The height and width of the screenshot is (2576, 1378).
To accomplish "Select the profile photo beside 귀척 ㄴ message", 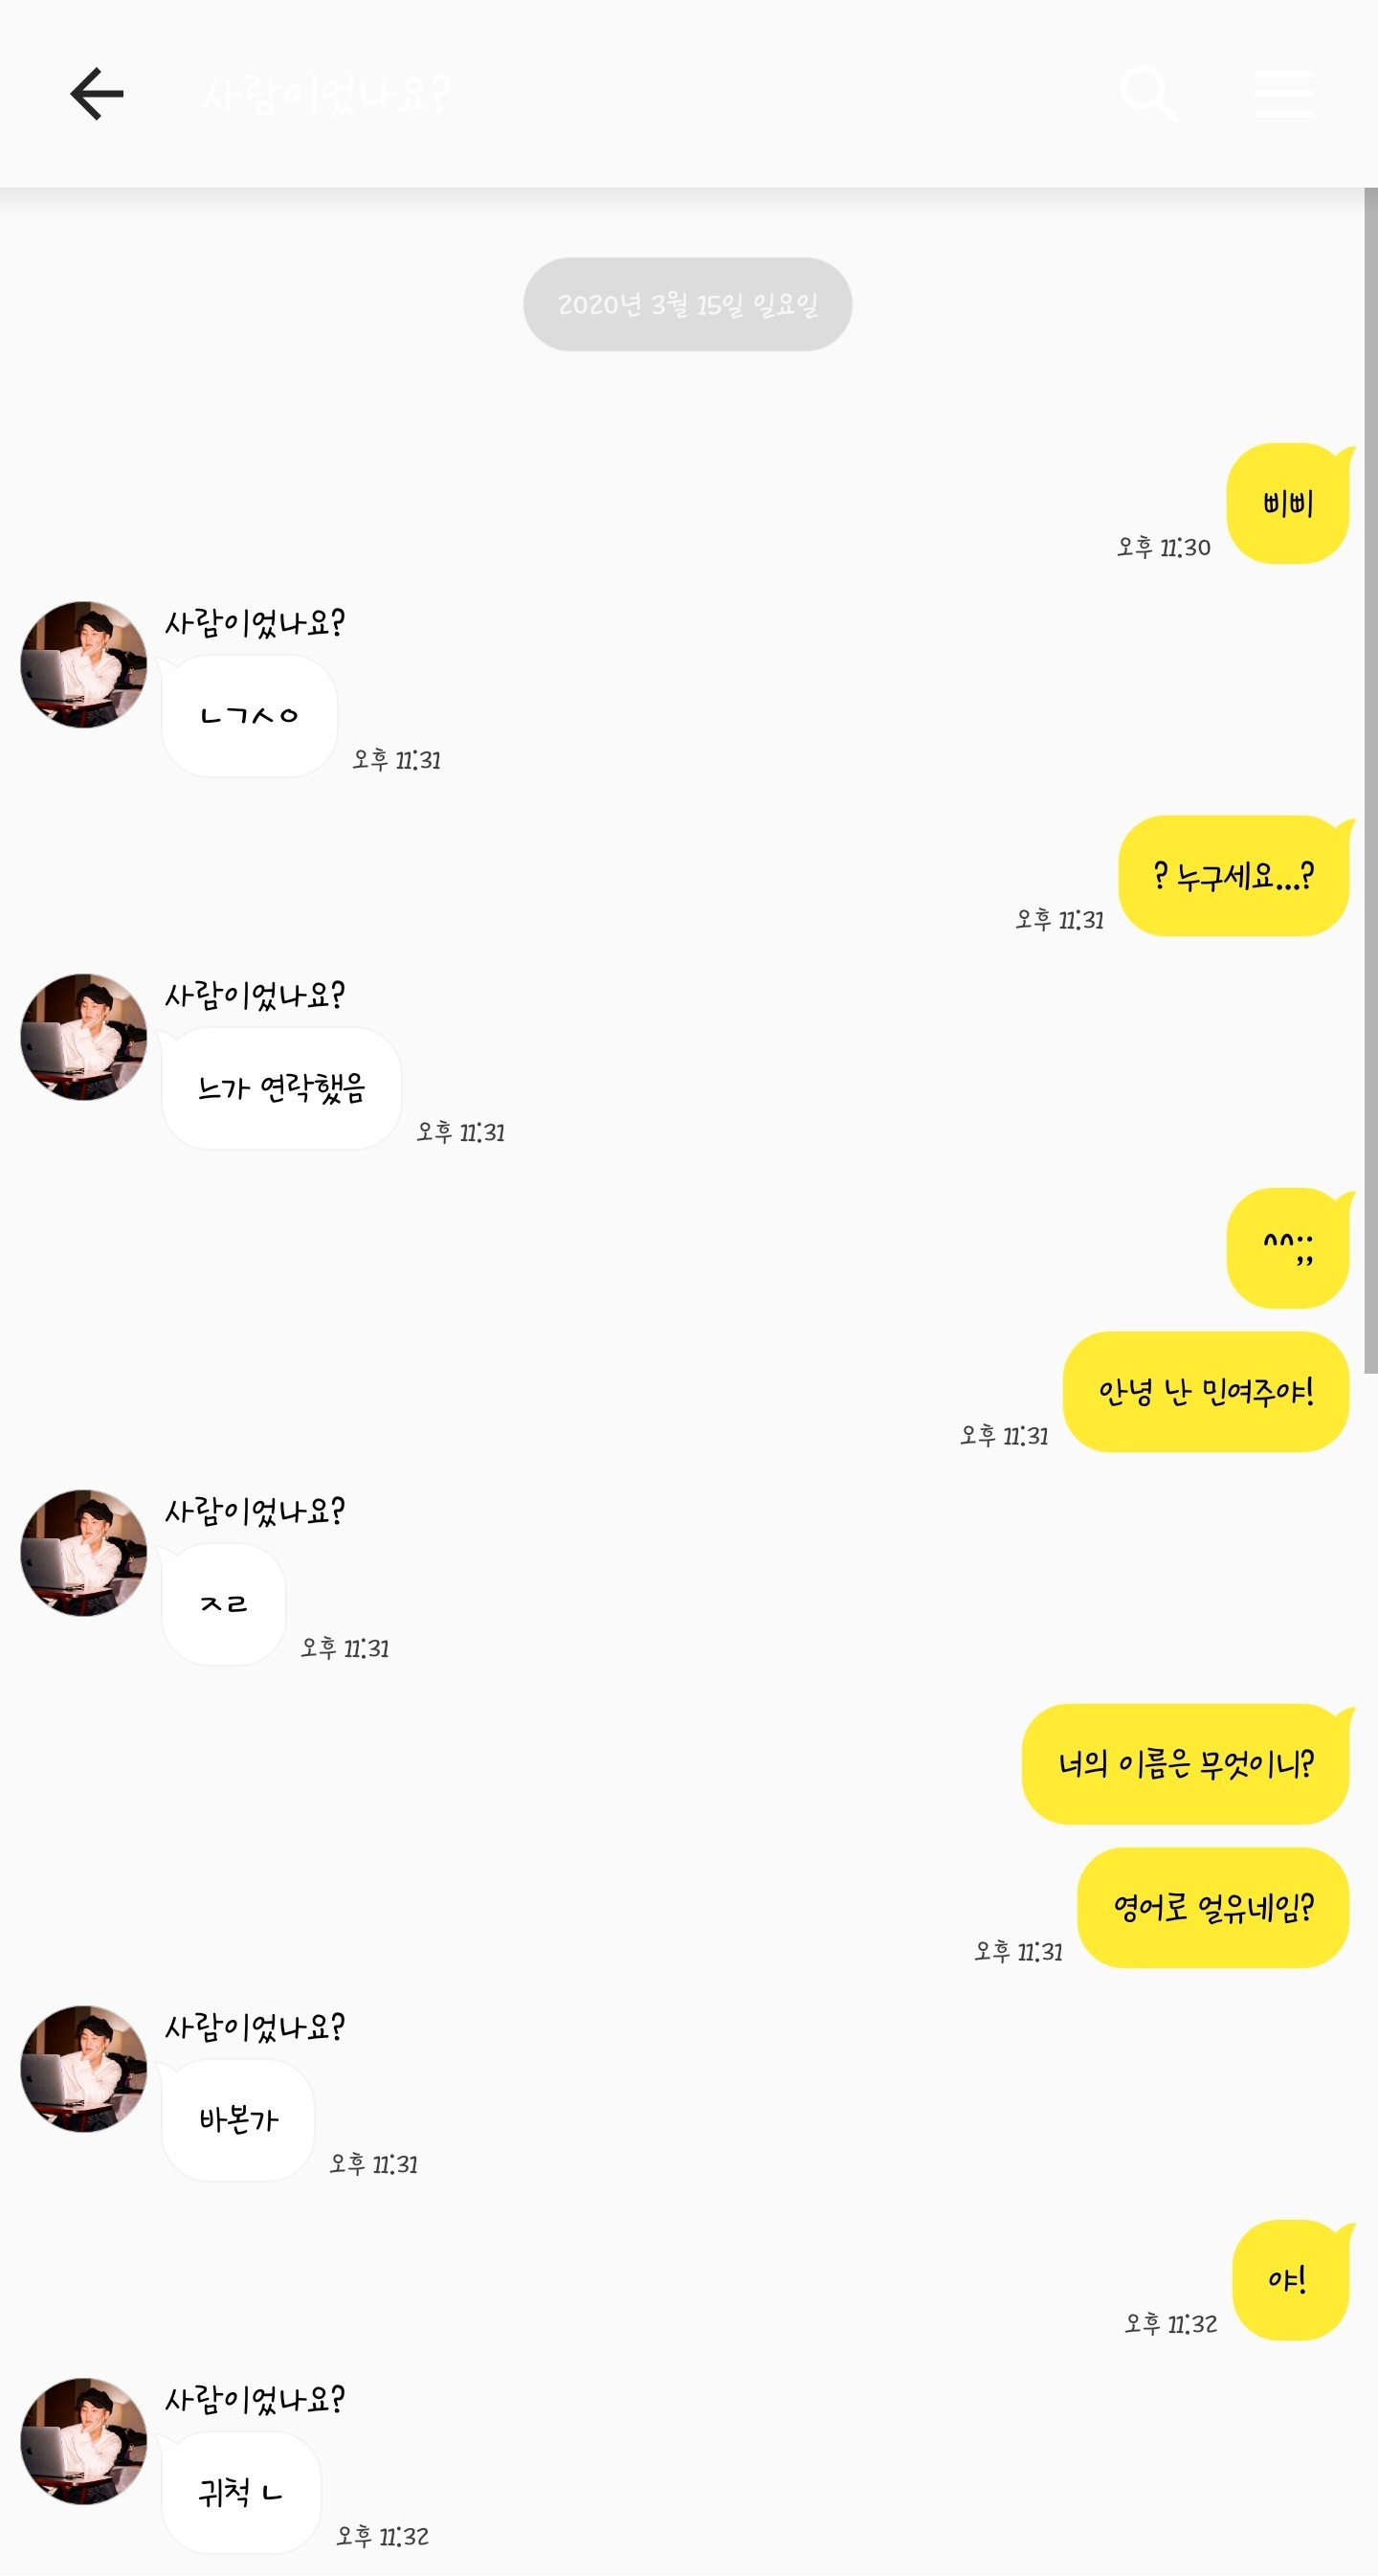I will pos(84,2441).
